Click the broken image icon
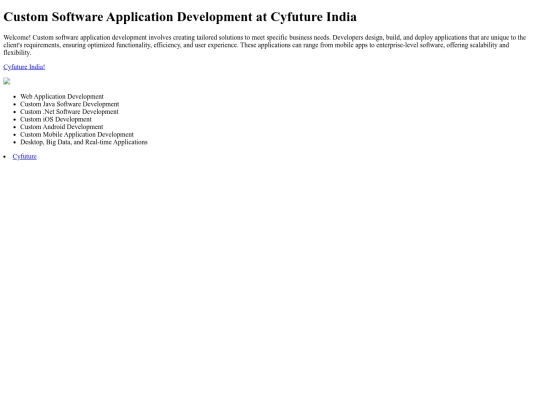 7,81
